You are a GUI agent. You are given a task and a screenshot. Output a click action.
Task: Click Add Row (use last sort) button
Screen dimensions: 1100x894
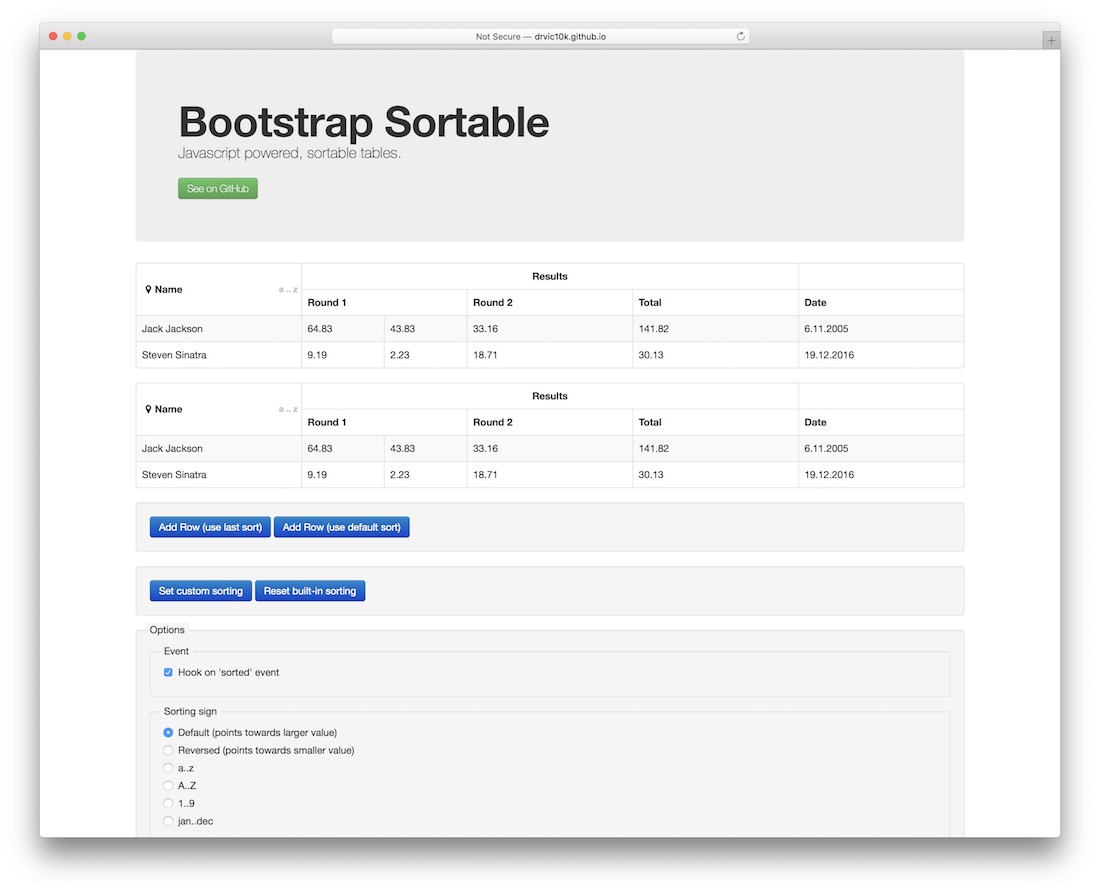pyautogui.click(x=210, y=527)
